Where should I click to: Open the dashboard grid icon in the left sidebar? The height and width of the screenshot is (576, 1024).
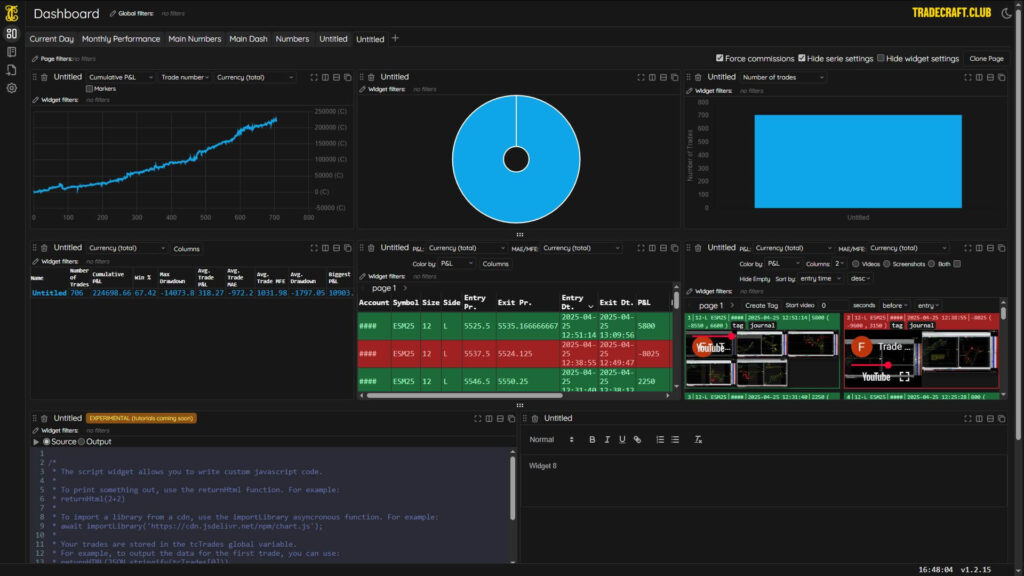(x=12, y=33)
